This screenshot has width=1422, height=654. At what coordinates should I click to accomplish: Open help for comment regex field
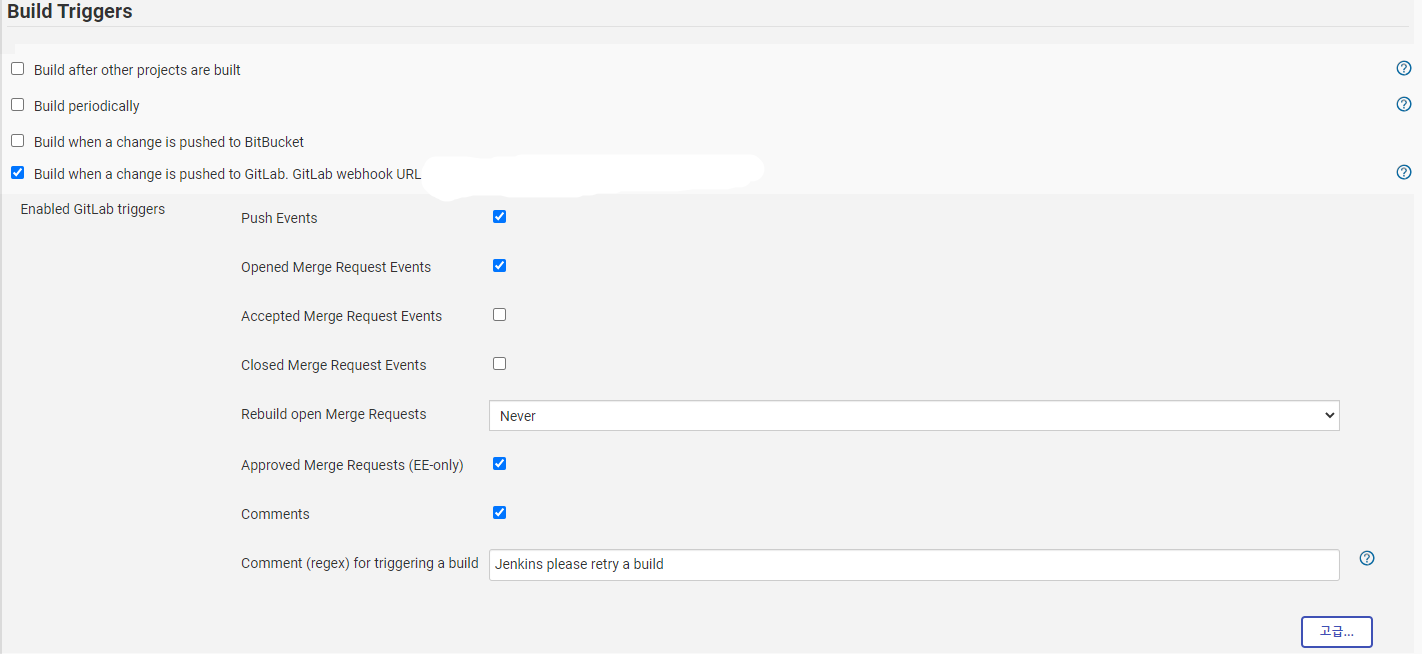click(1367, 558)
